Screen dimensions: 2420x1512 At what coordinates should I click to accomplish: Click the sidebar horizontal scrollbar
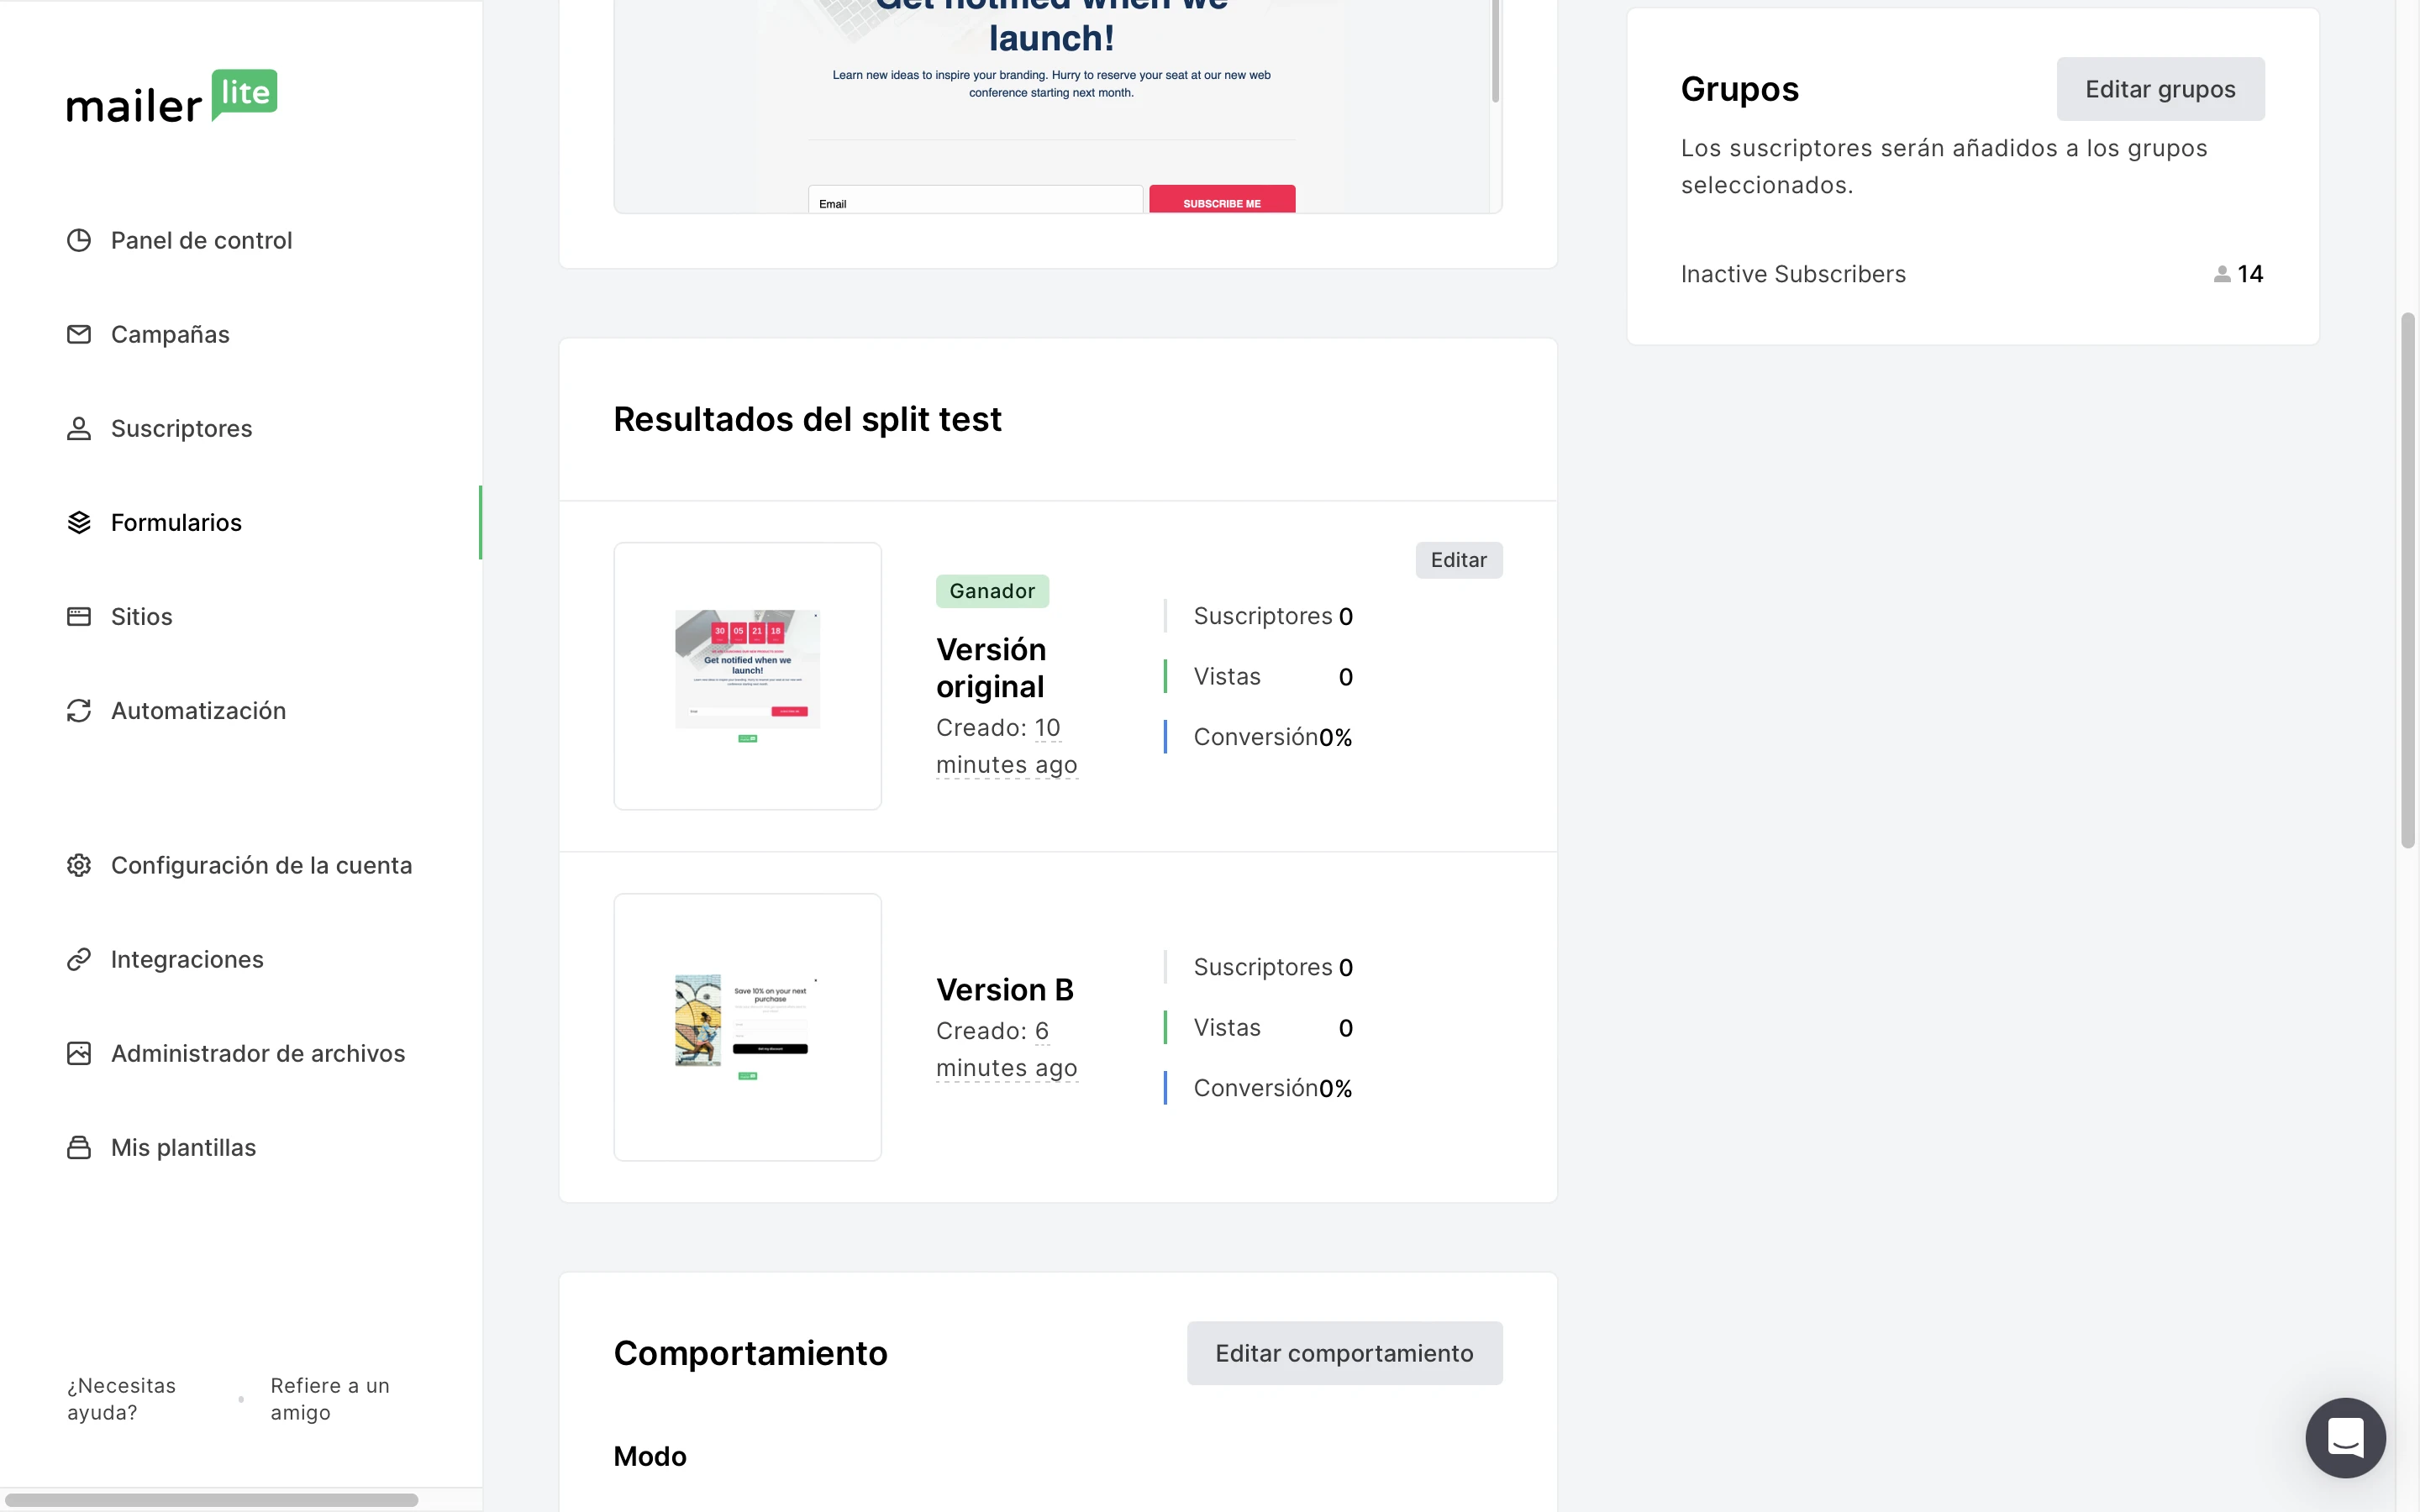pos(211,1499)
